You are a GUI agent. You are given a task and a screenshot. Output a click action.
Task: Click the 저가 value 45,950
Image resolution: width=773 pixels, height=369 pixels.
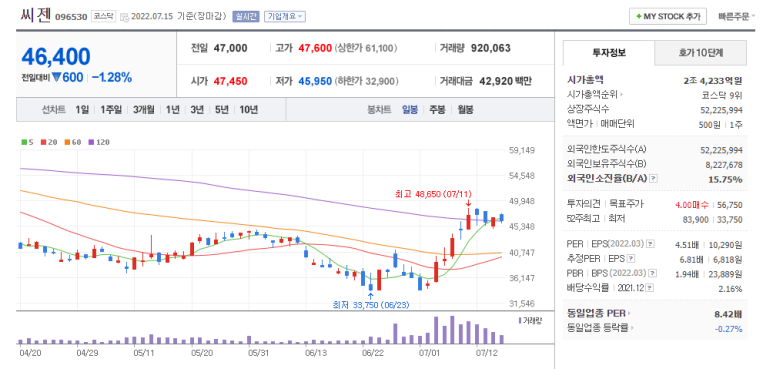(315, 81)
